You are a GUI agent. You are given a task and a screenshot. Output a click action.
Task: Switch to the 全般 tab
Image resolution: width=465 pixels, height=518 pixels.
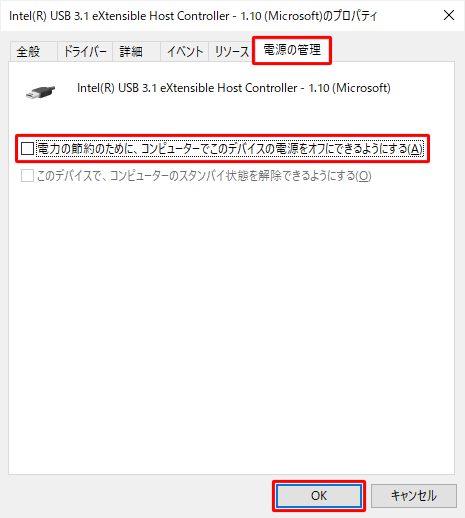pos(33,52)
